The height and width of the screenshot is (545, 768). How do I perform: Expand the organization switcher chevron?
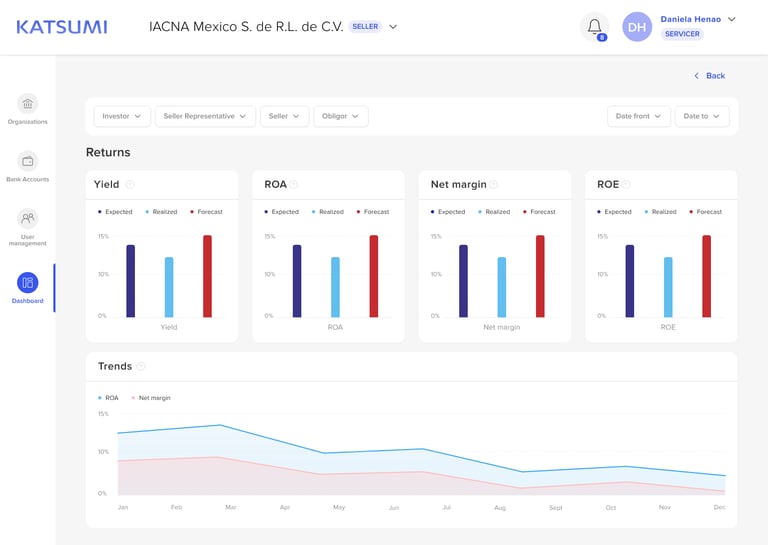click(x=393, y=27)
